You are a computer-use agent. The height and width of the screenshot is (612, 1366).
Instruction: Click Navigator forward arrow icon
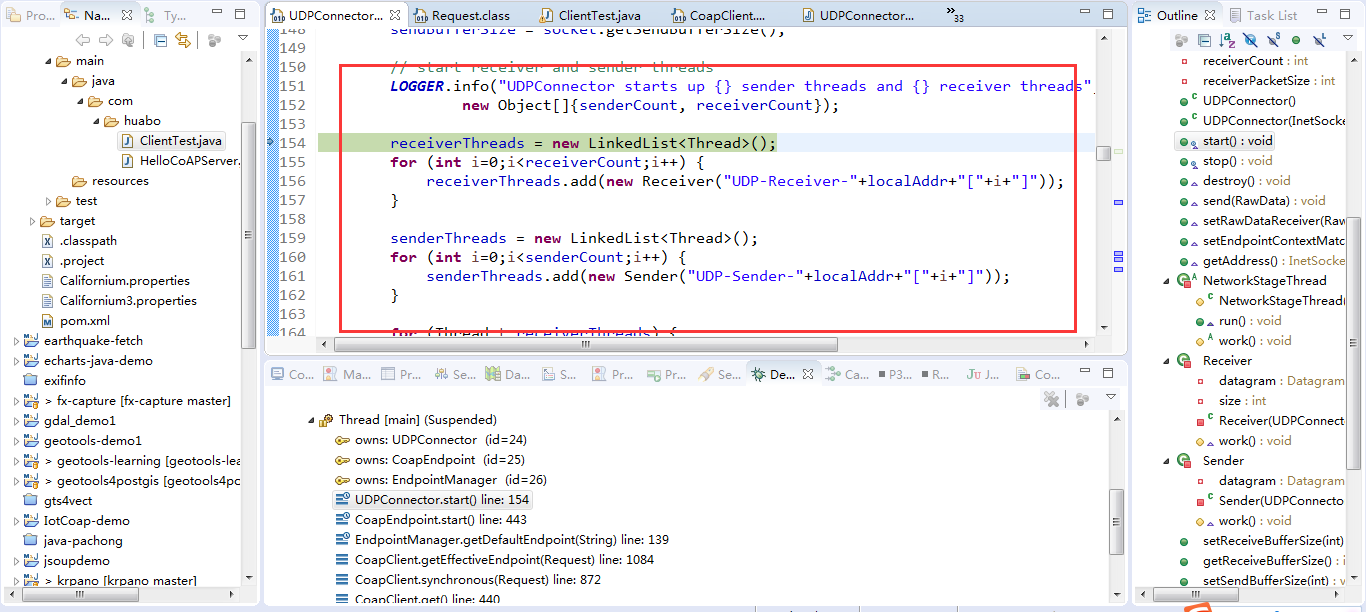click(106, 40)
